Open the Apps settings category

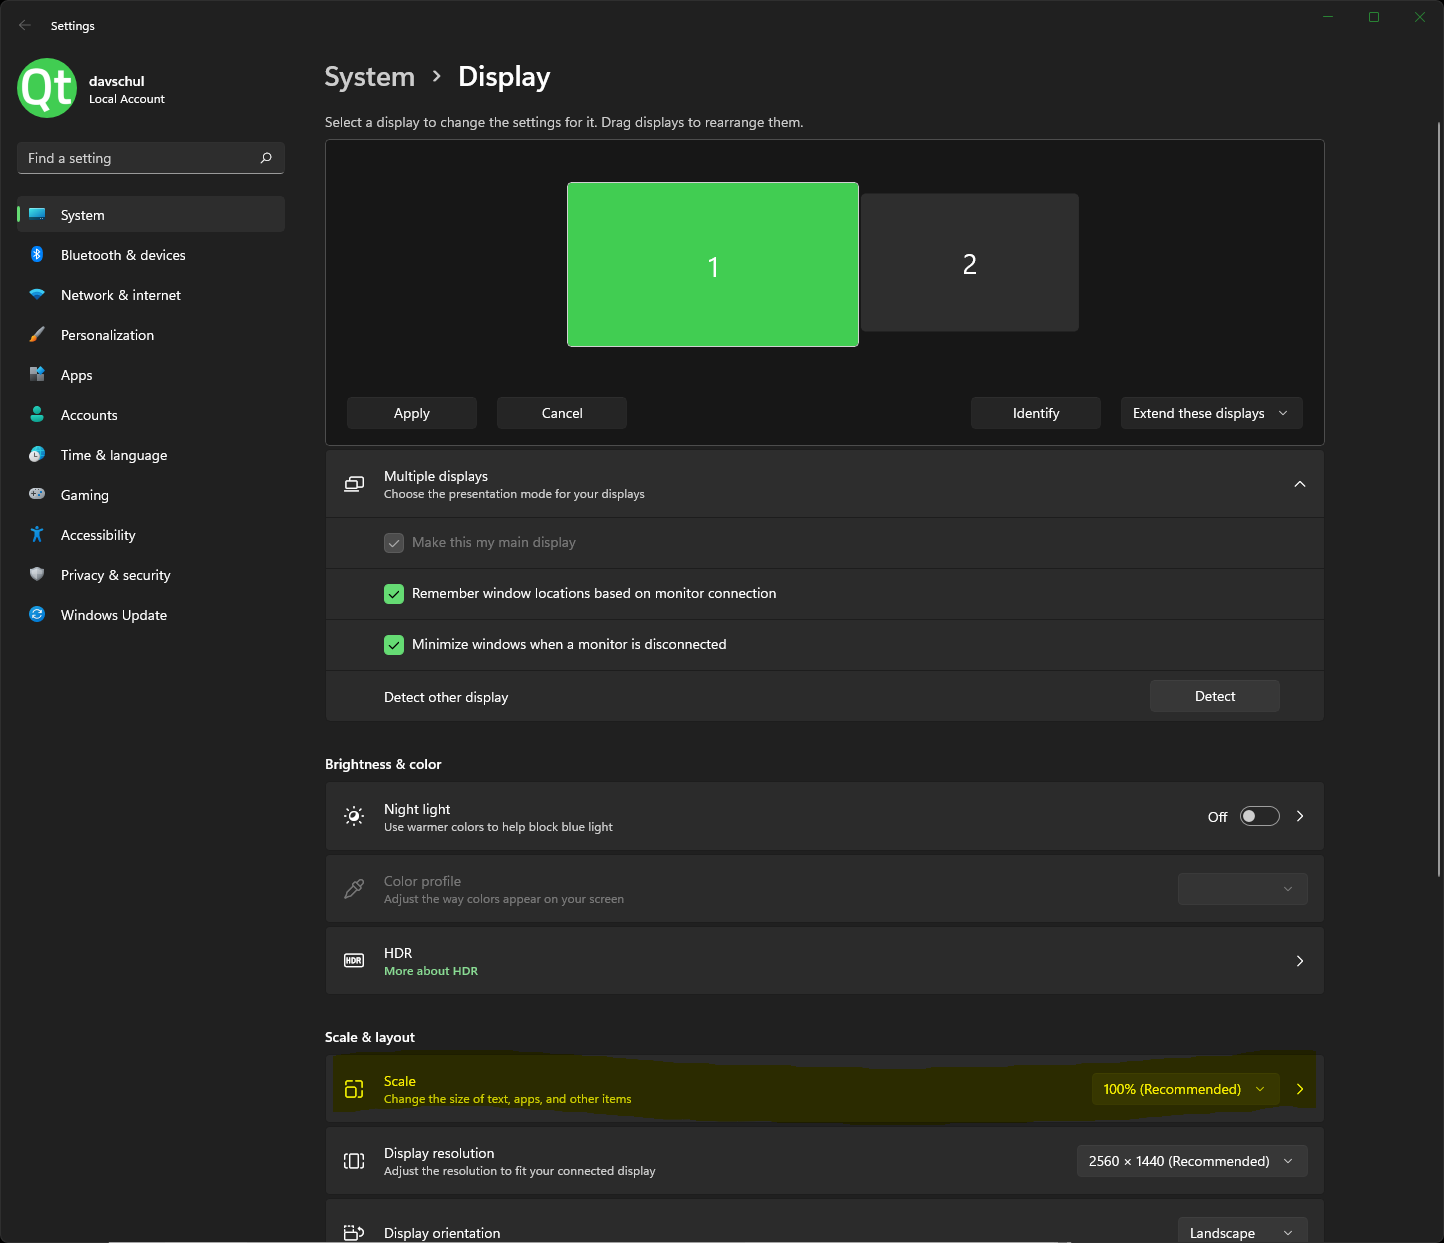tap(77, 375)
